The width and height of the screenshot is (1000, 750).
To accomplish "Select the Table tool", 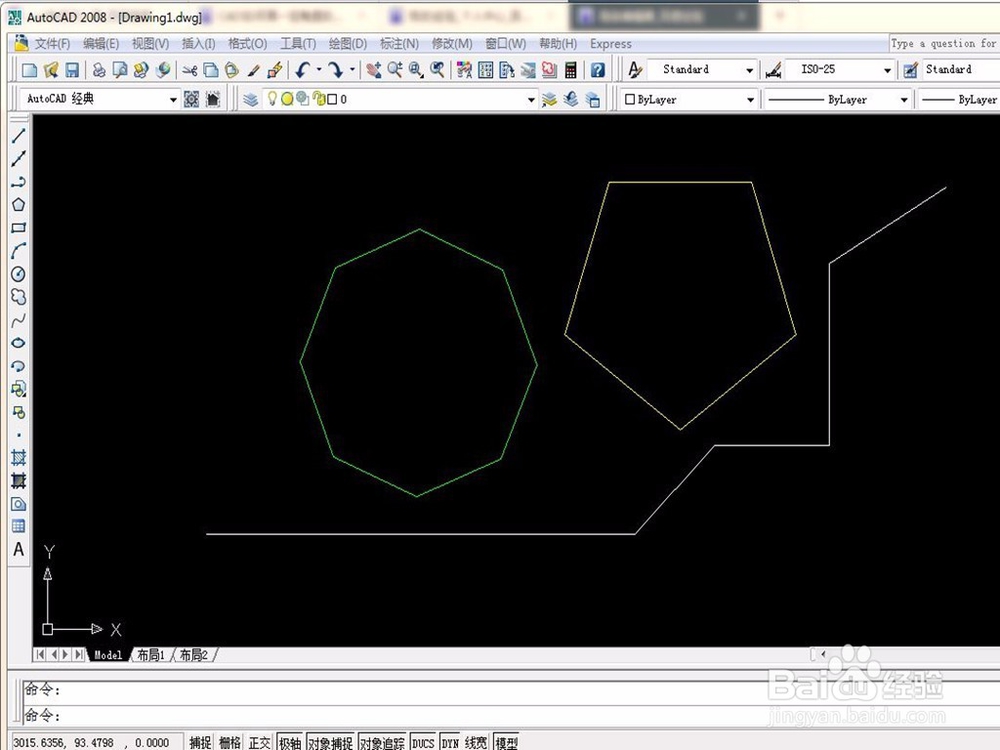I will point(18,526).
